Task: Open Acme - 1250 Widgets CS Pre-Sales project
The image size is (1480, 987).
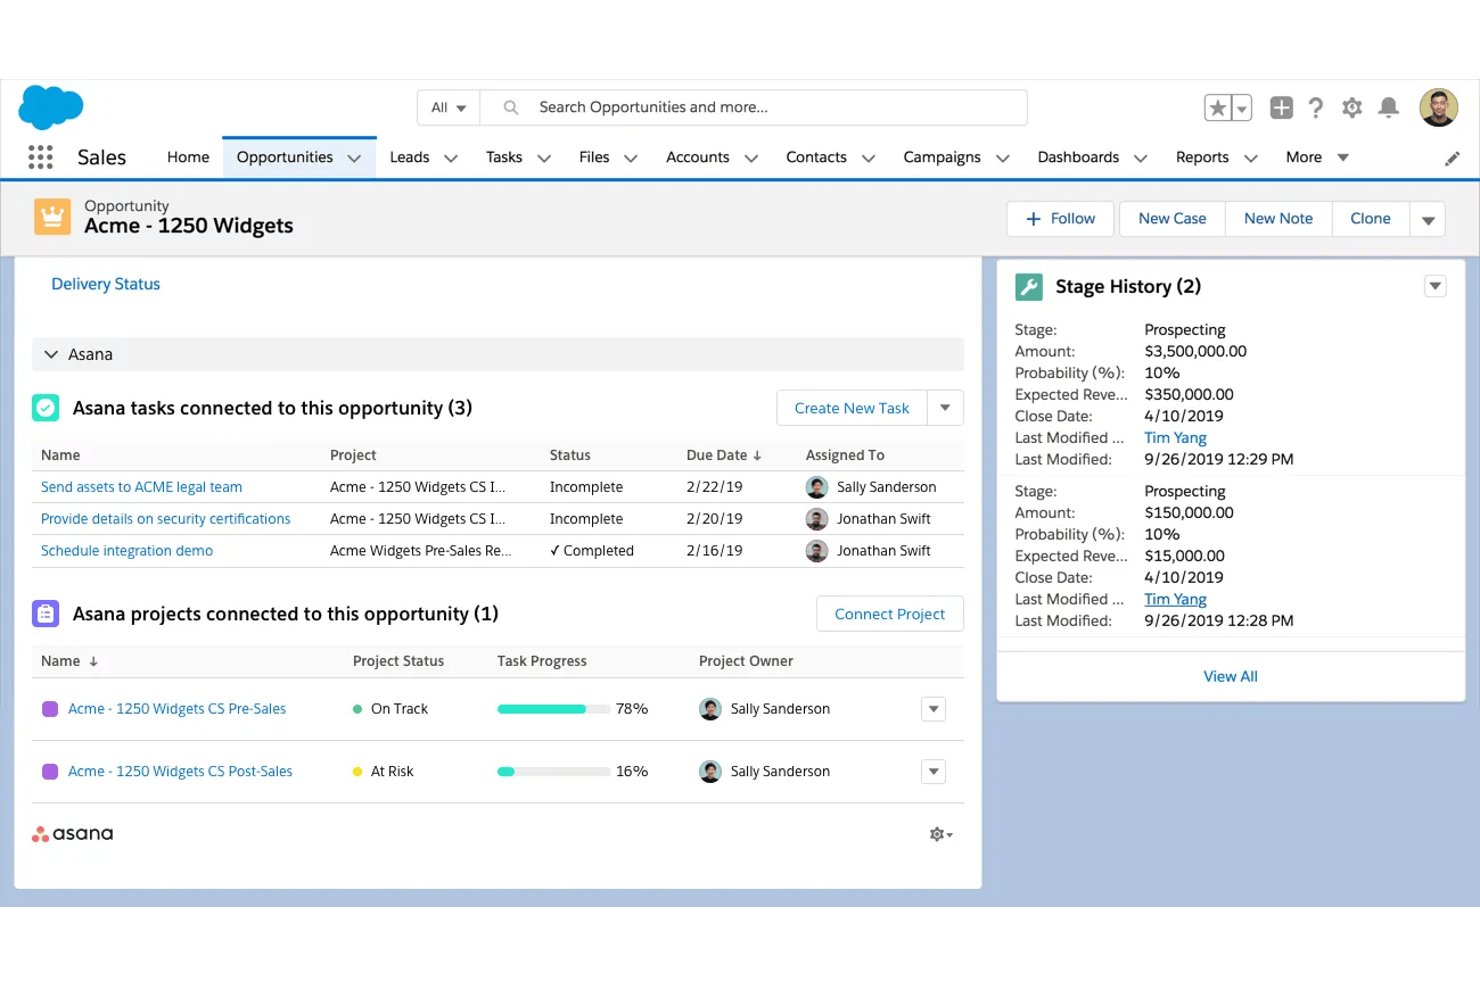Action: pos(177,709)
